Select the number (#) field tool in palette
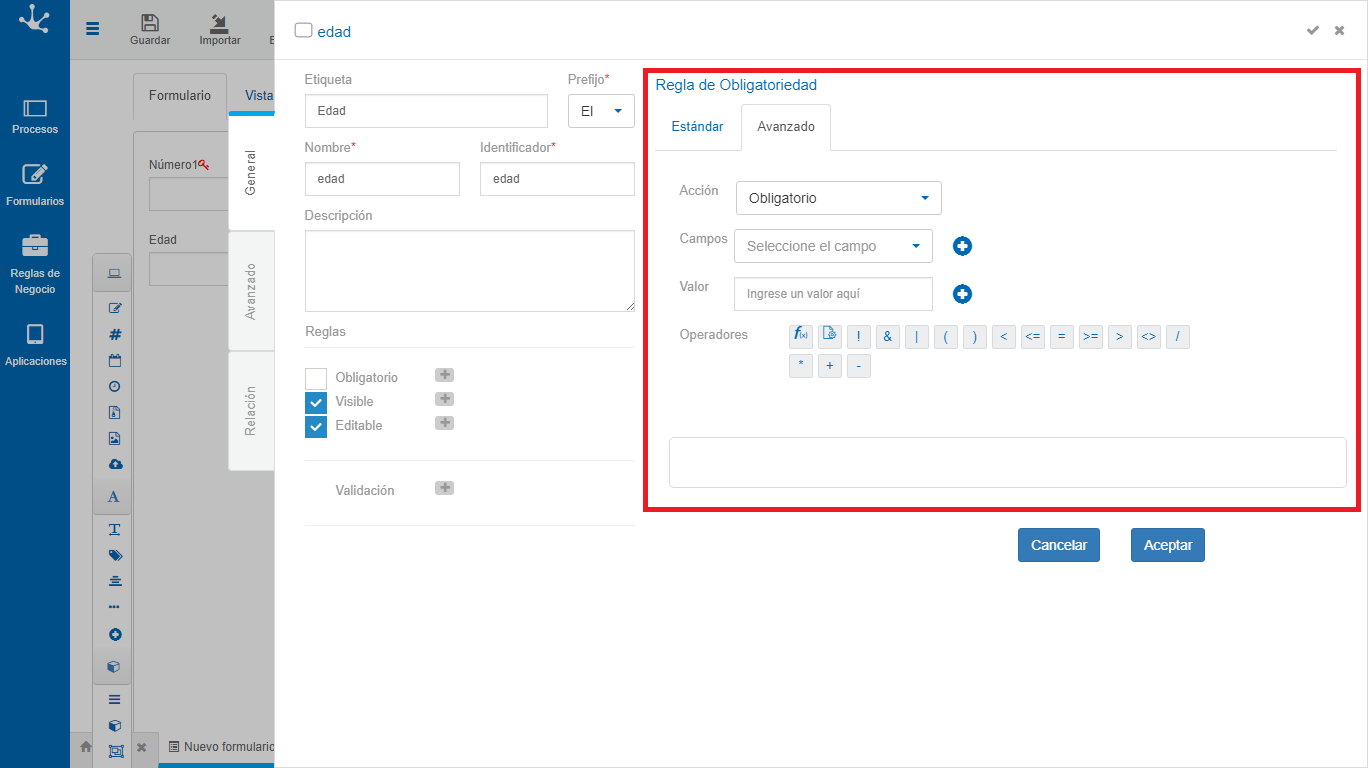 click(114, 334)
